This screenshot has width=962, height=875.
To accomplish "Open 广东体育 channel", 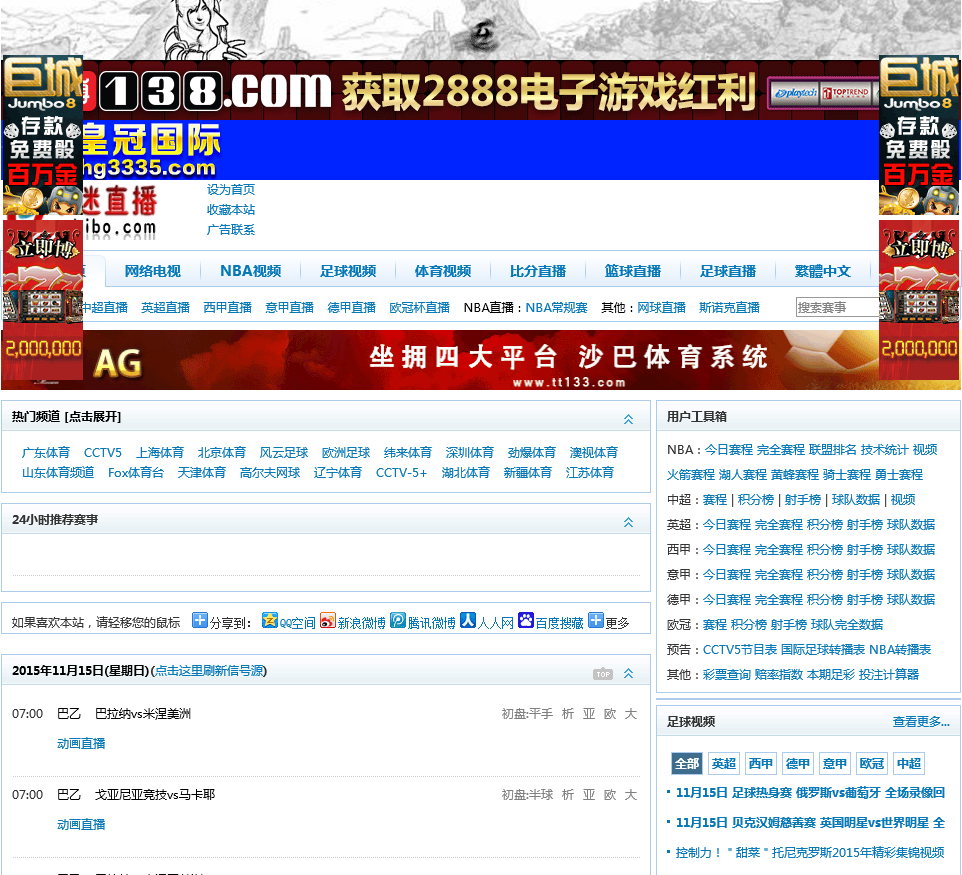I will click(46, 452).
